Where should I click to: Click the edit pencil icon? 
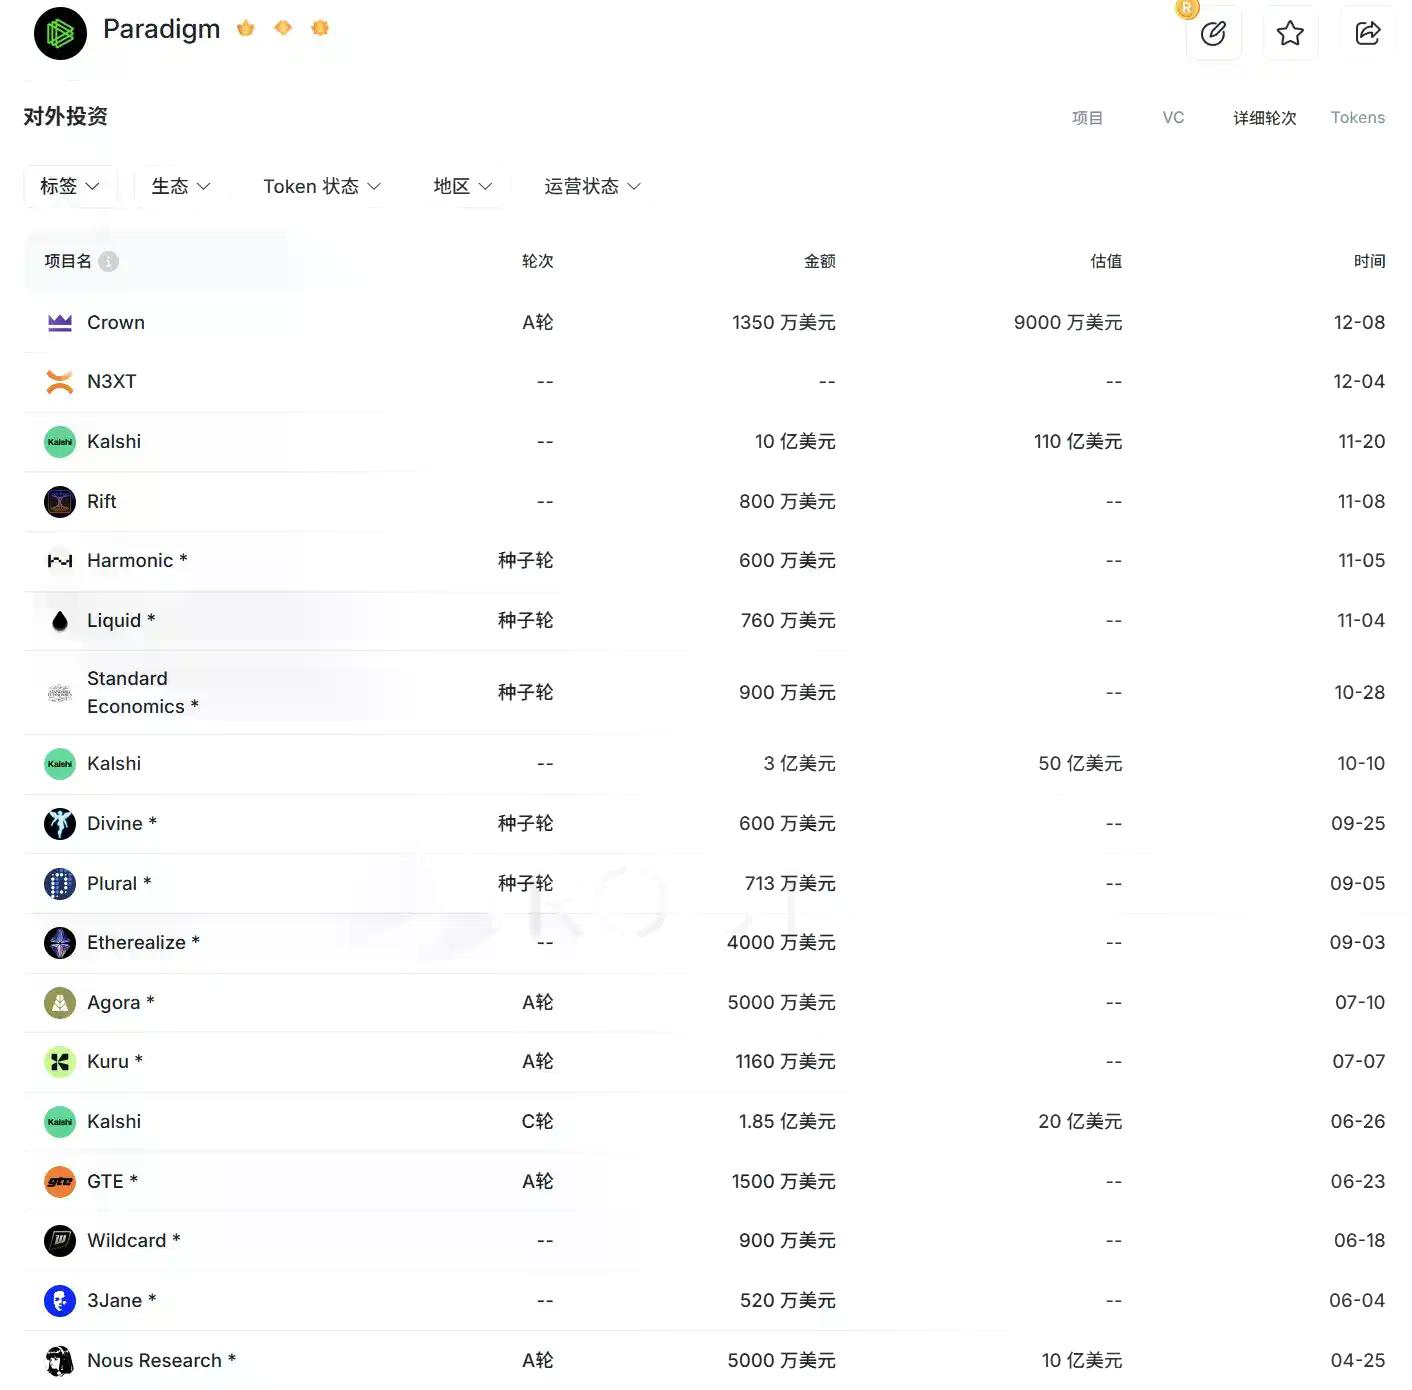click(x=1213, y=33)
